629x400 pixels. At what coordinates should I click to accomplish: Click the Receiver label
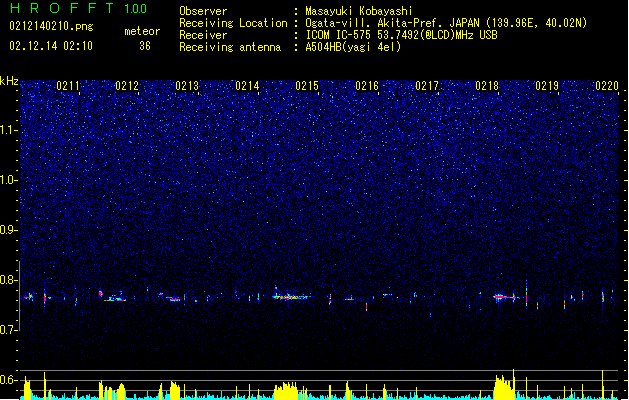pyautogui.click(x=203, y=35)
